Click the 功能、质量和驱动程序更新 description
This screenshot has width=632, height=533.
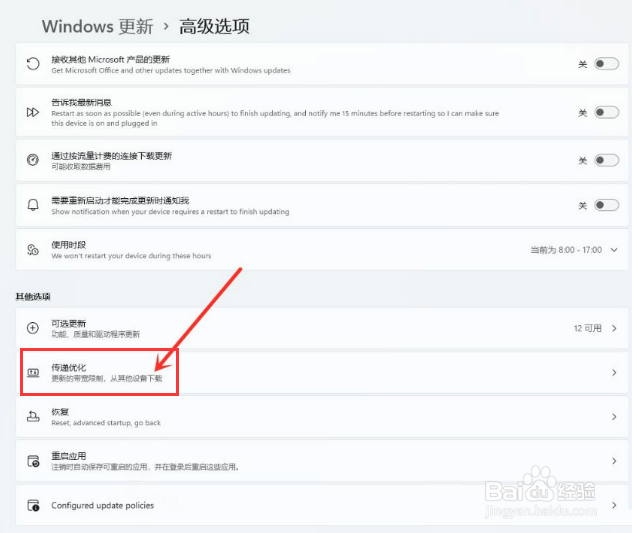96,334
